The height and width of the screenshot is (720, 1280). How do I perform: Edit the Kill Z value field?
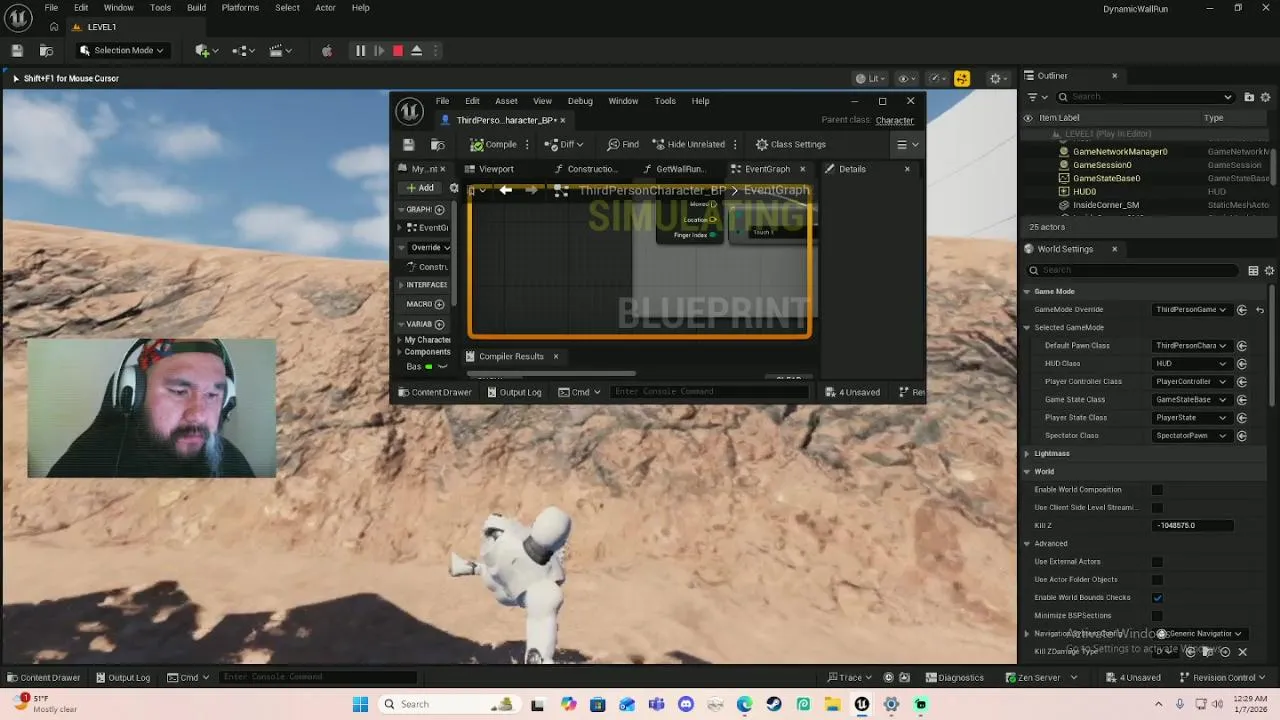click(x=1193, y=526)
